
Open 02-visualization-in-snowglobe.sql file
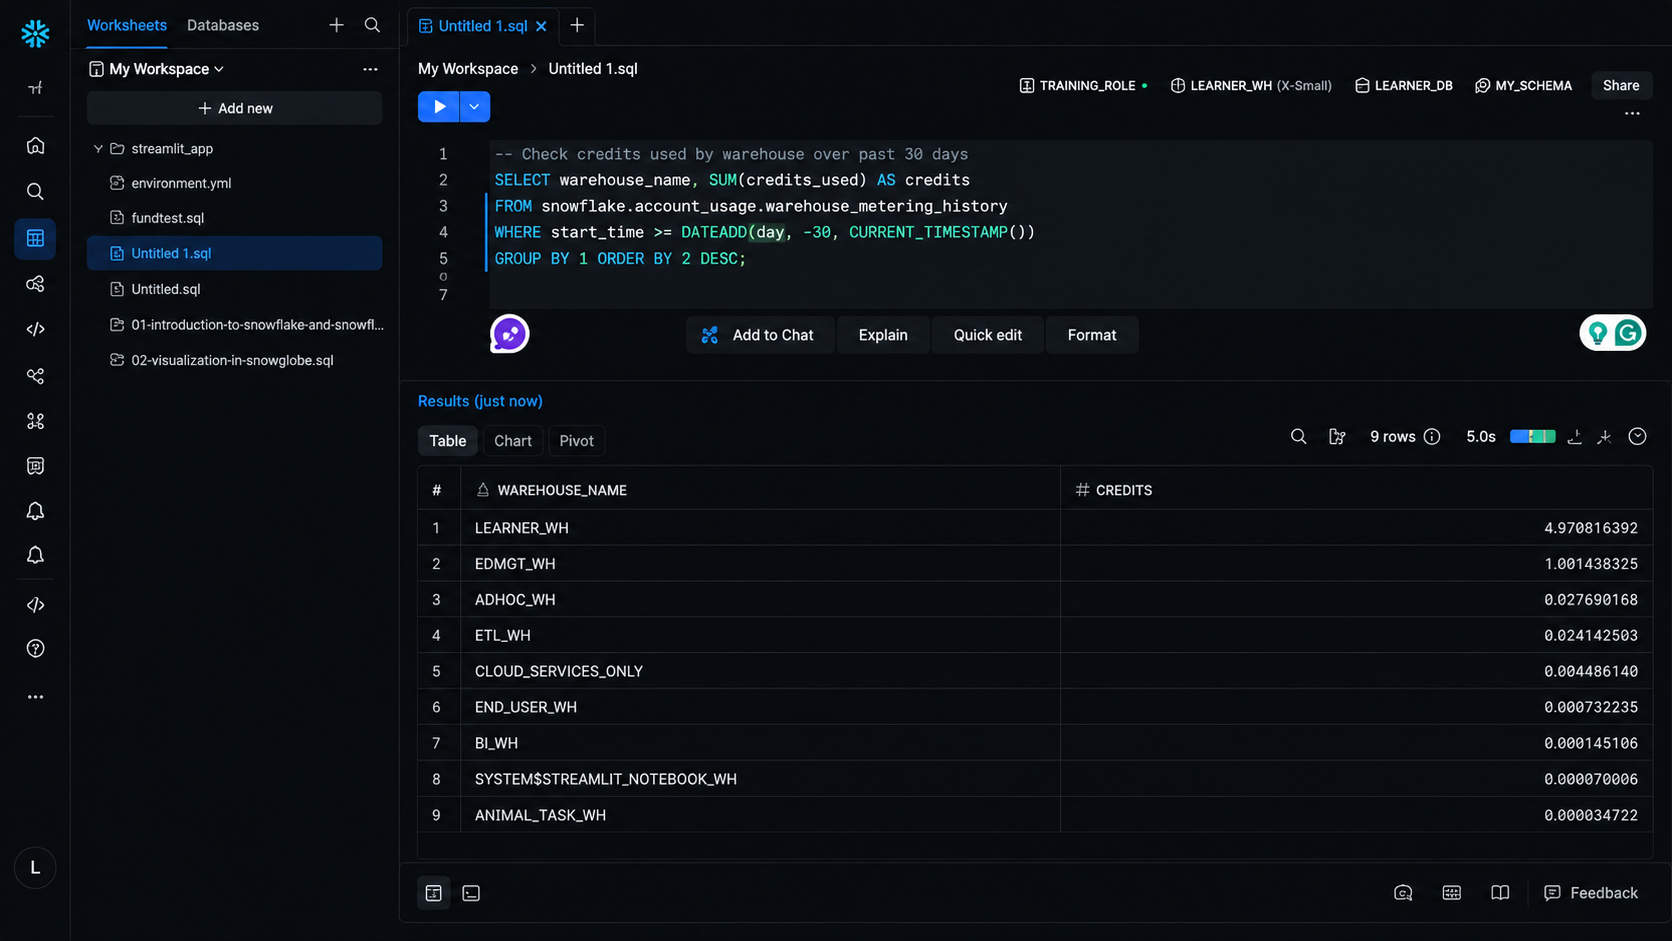point(235,360)
